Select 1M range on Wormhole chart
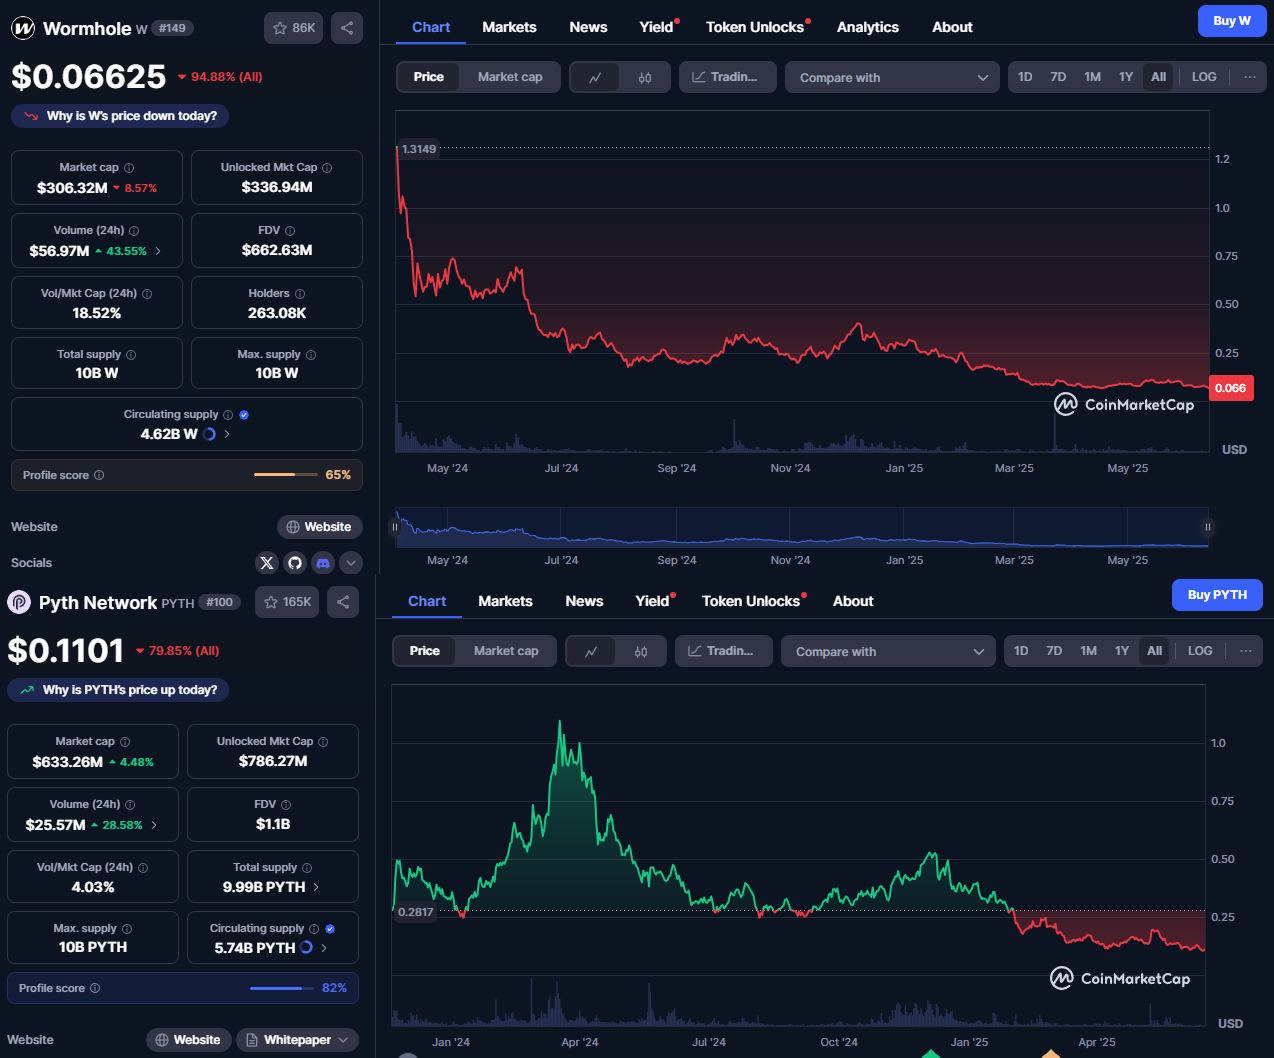Viewport: 1274px width, 1058px height. coord(1092,77)
